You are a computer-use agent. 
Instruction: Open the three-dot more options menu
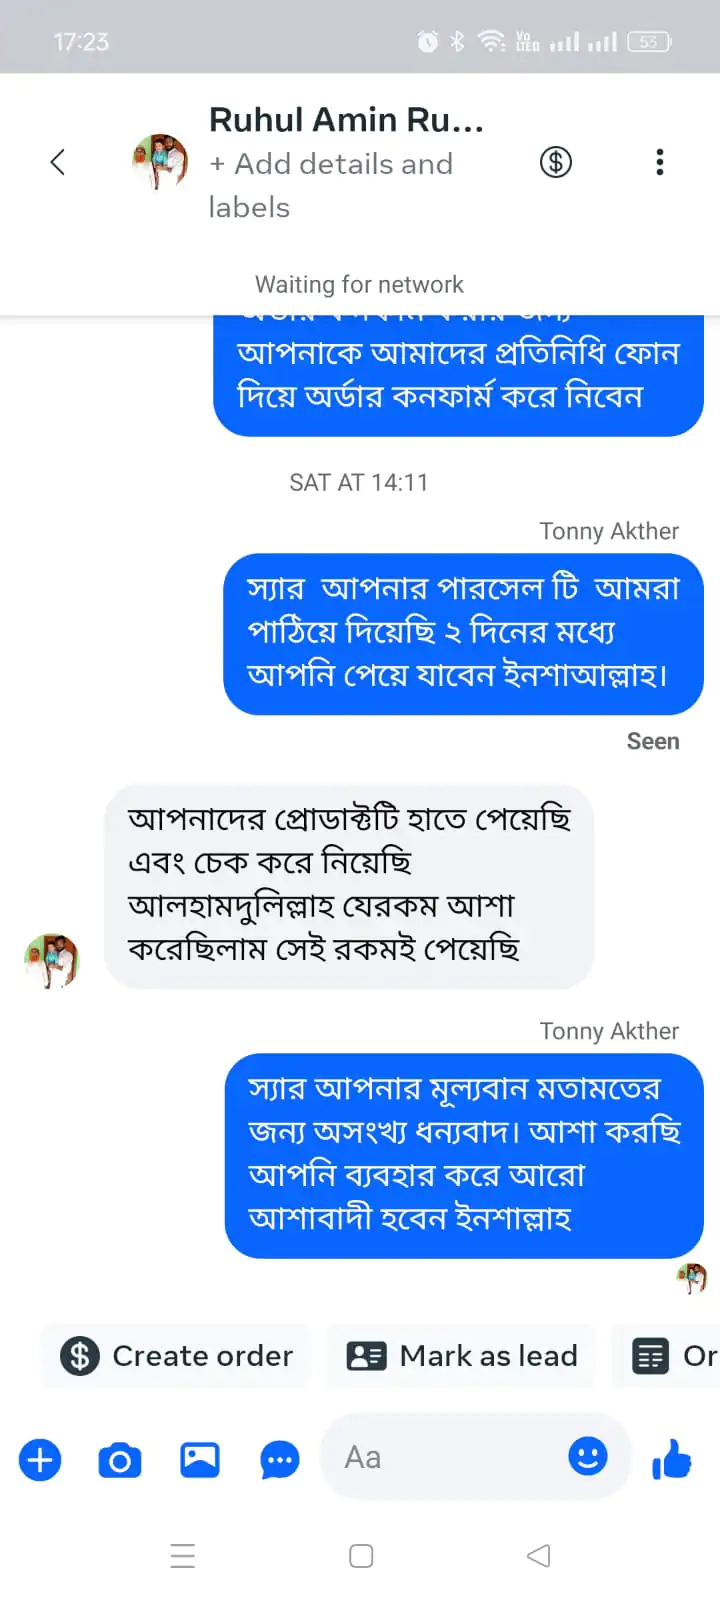click(660, 162)
